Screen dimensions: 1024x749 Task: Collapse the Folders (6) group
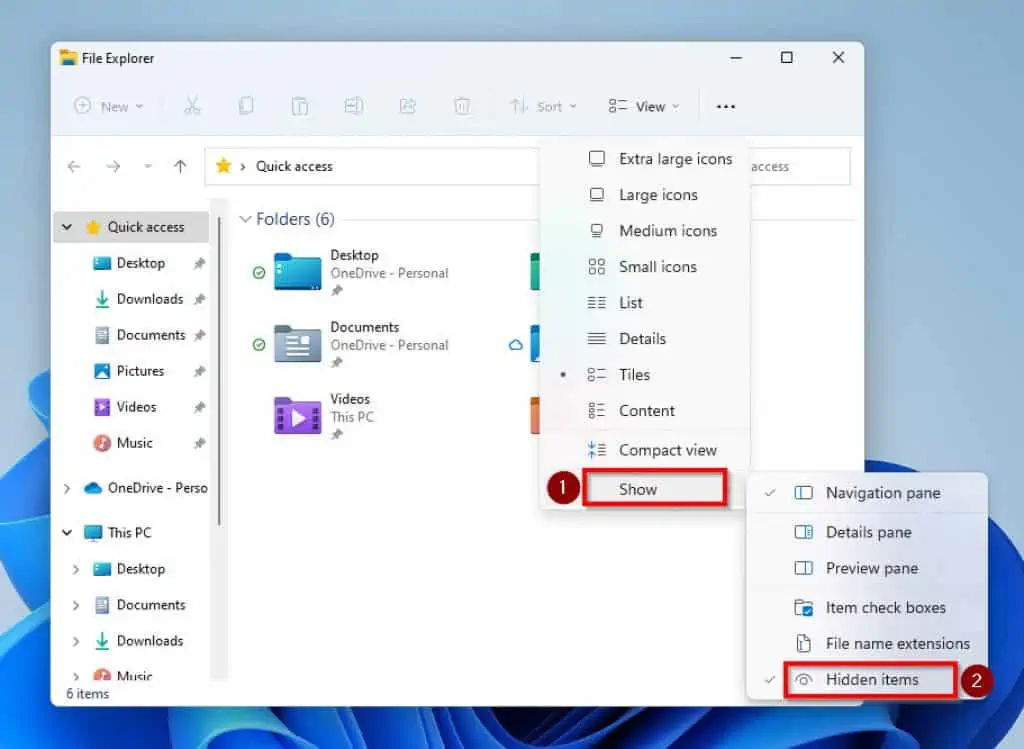point(245,219)
